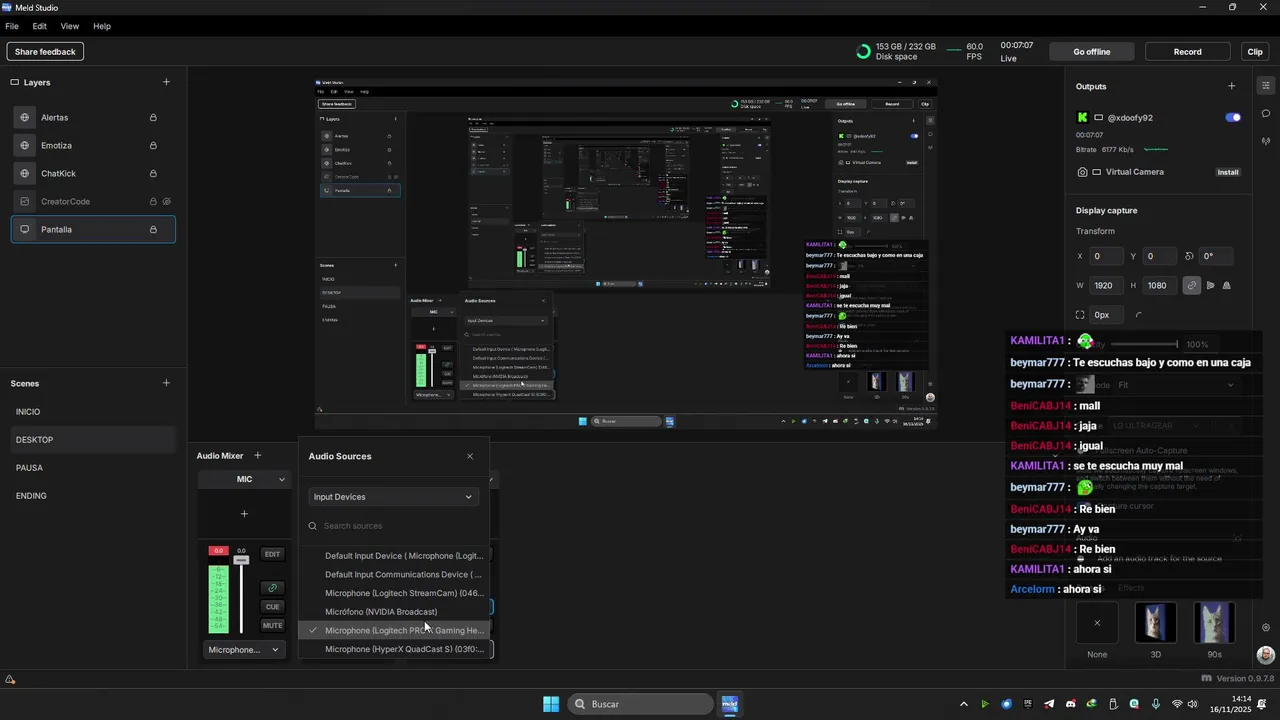The image size is (1280, 720).
Task: Toggle lock on ChatKick layer
Action: click(x=153, y=173)
